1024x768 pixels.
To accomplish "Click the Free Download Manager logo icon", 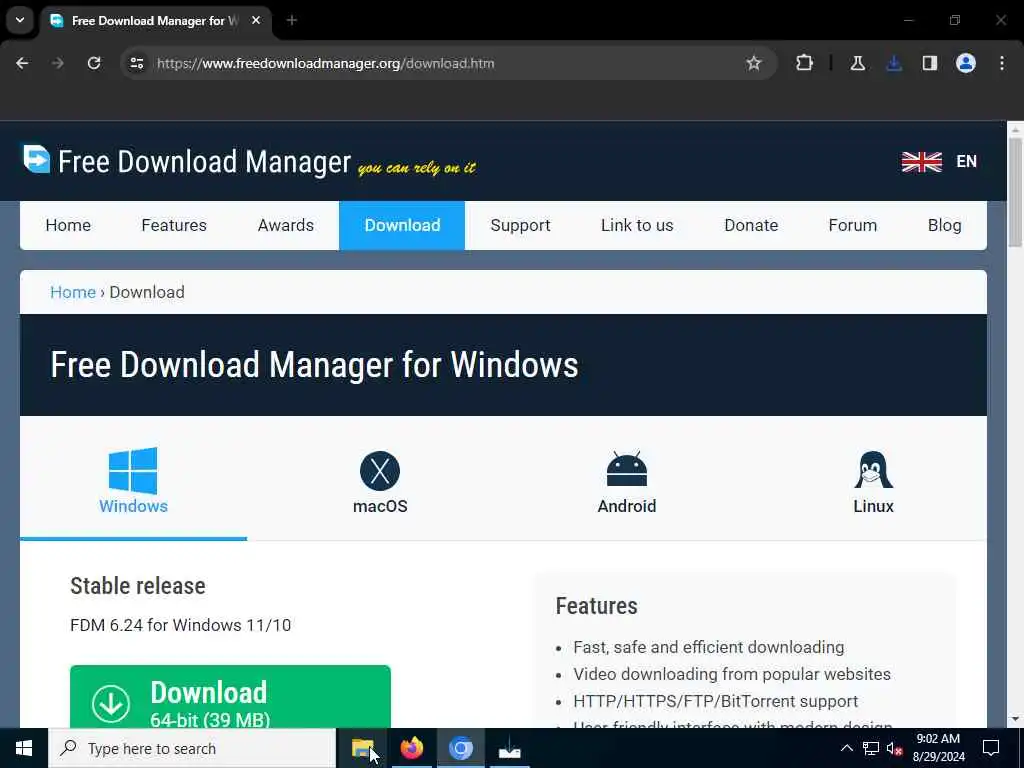I will pyautogui.click(x=36, y=159).
